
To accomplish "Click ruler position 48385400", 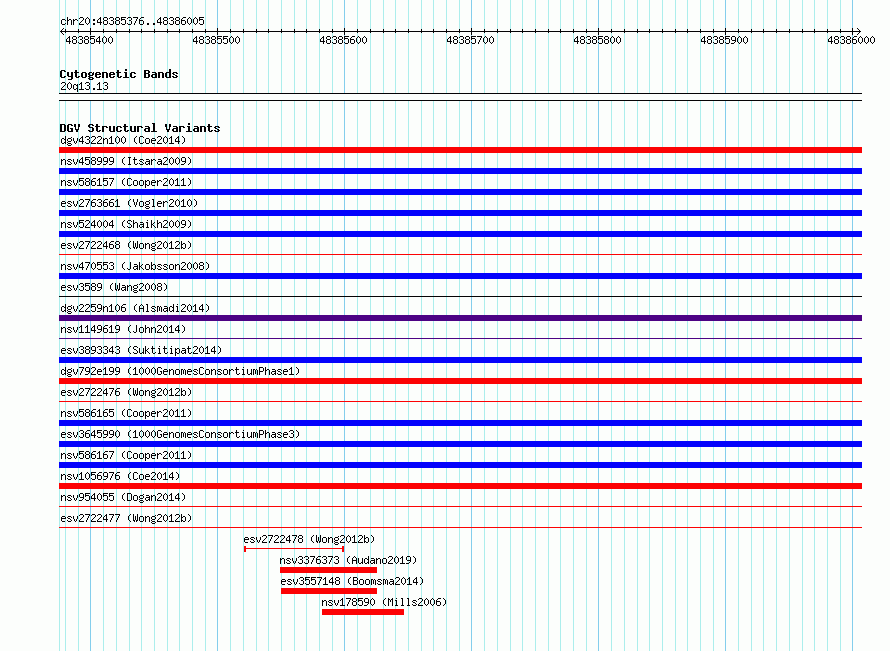I will pyautogui.click(x=89, y=40).
